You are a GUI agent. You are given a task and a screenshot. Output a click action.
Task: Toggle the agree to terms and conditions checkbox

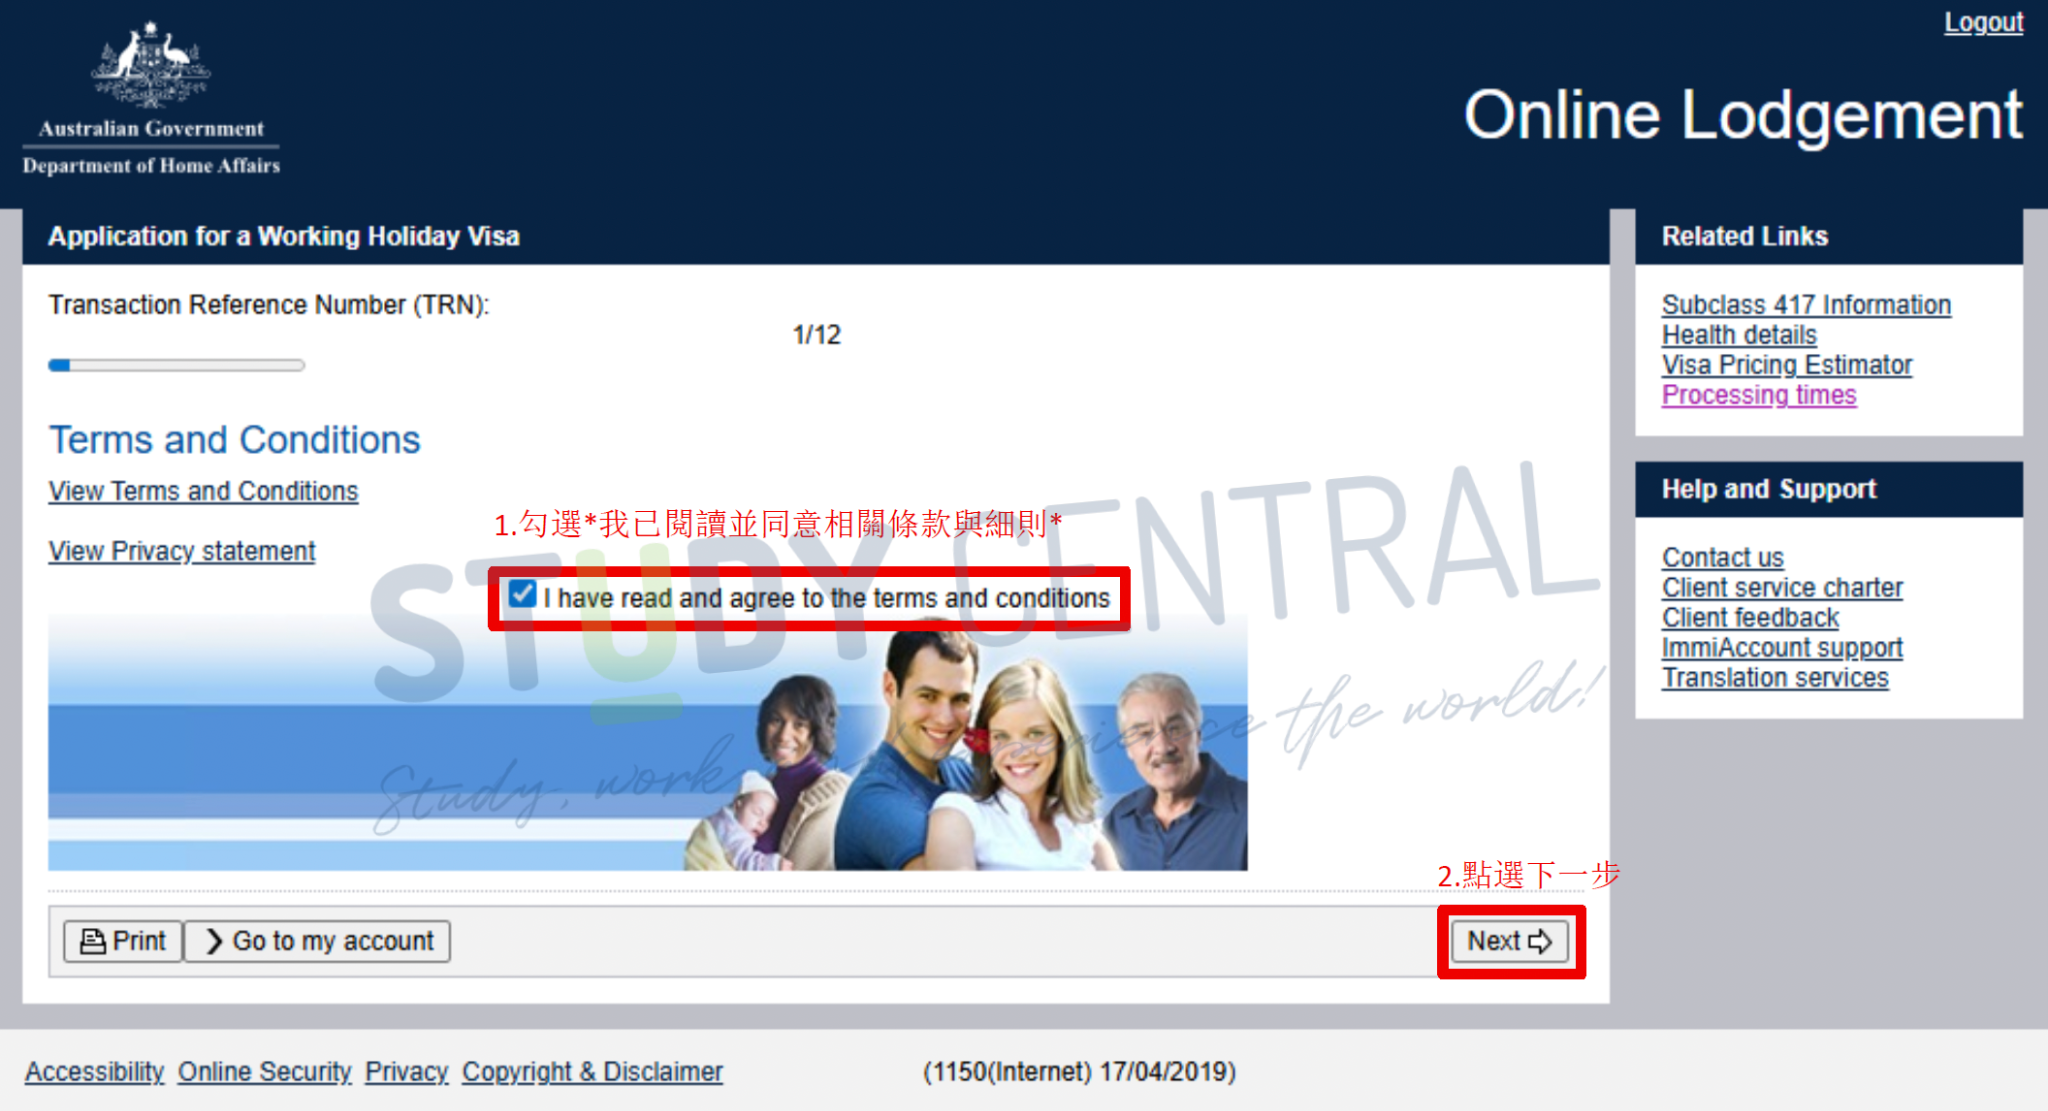point(522,595)
